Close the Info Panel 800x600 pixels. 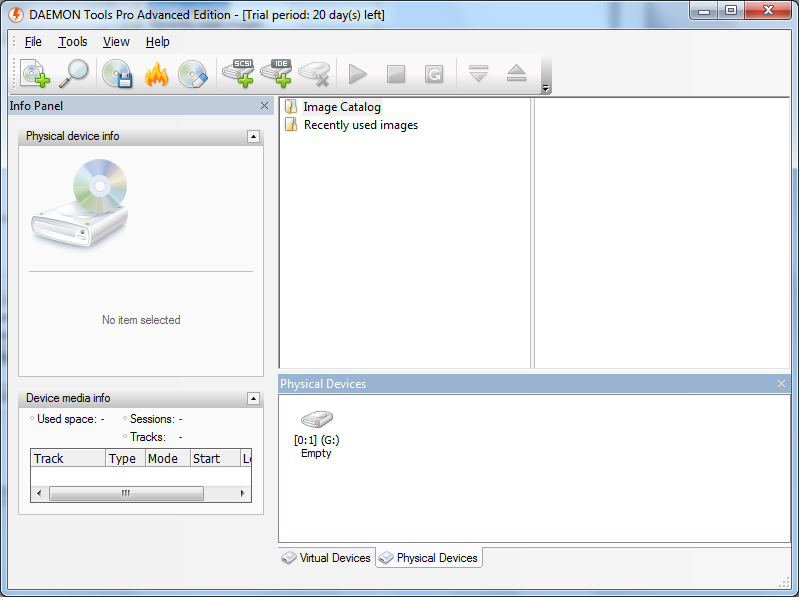pyautogui.click(x=264, y=105)
